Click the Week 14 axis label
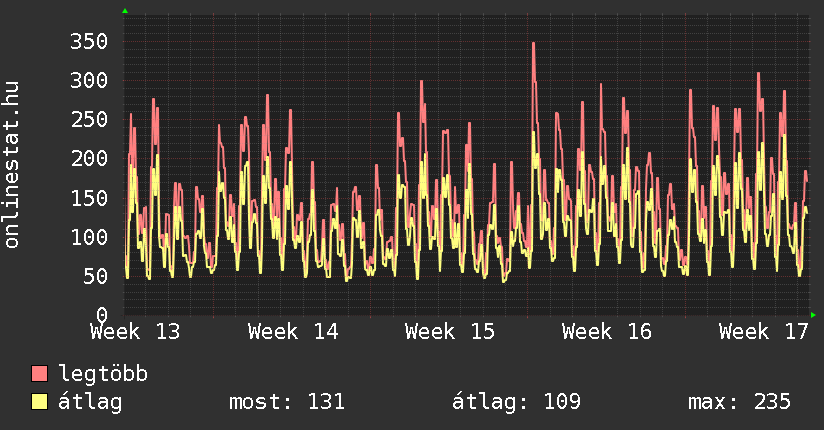The height and width of the screenshot is (430, 824). (x=293, y=331)
